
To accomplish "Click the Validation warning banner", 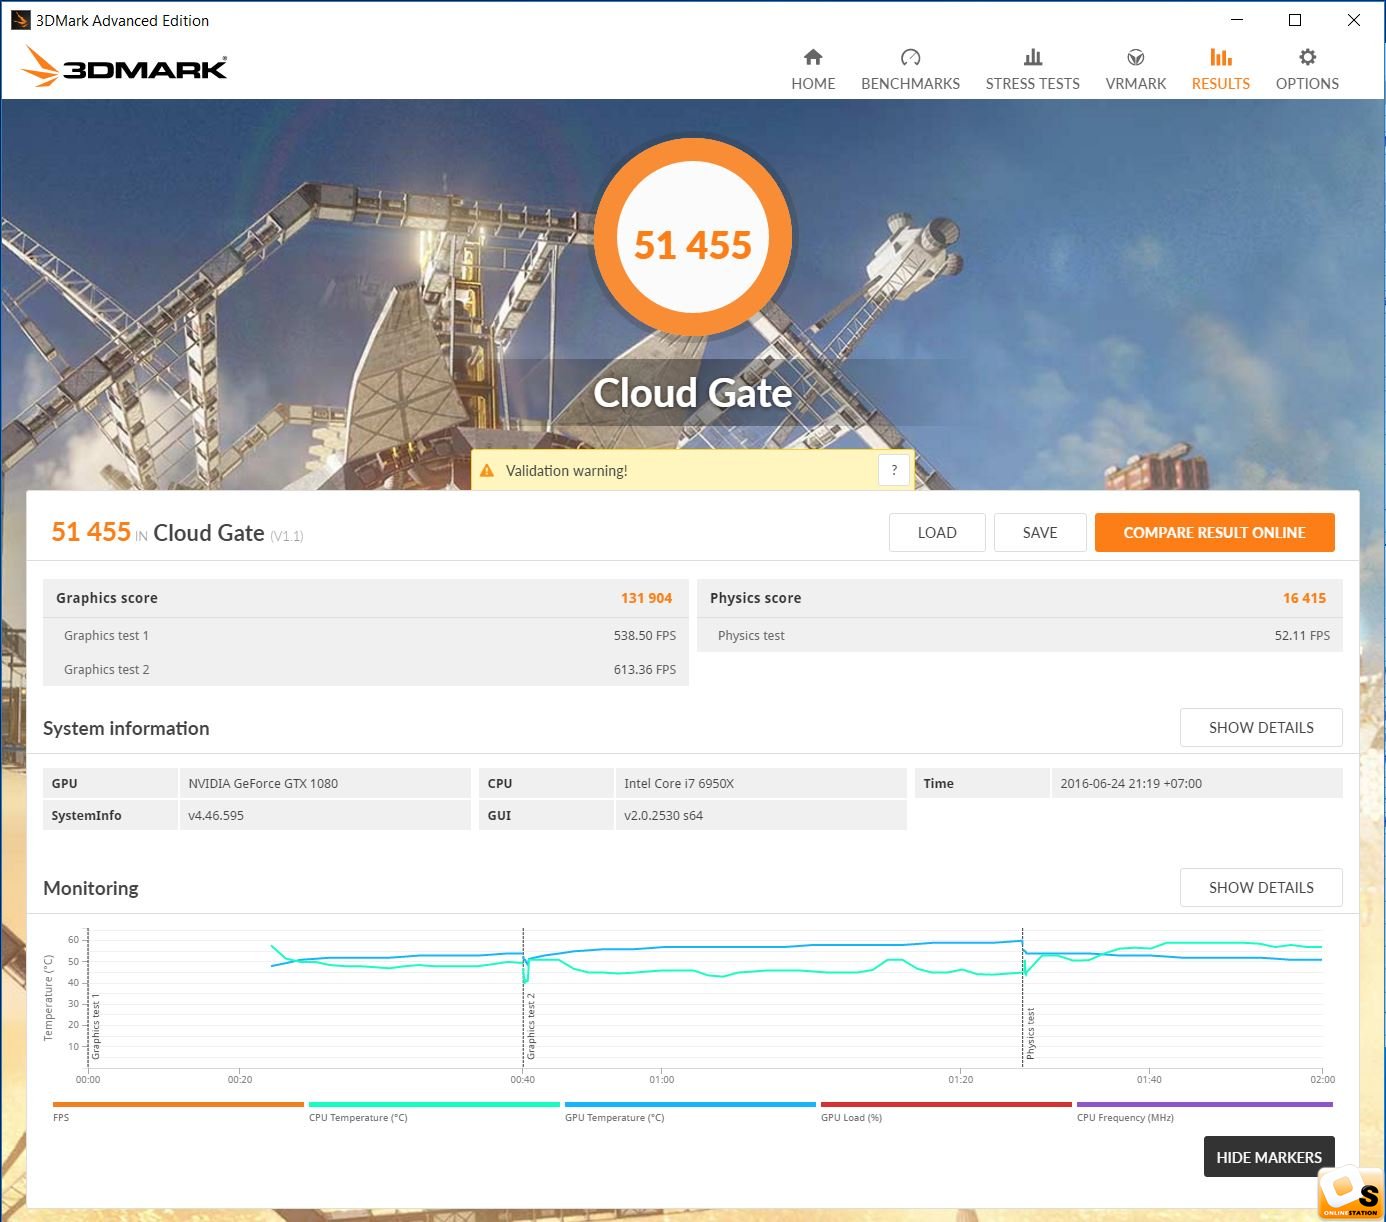I will coord(692,470).
